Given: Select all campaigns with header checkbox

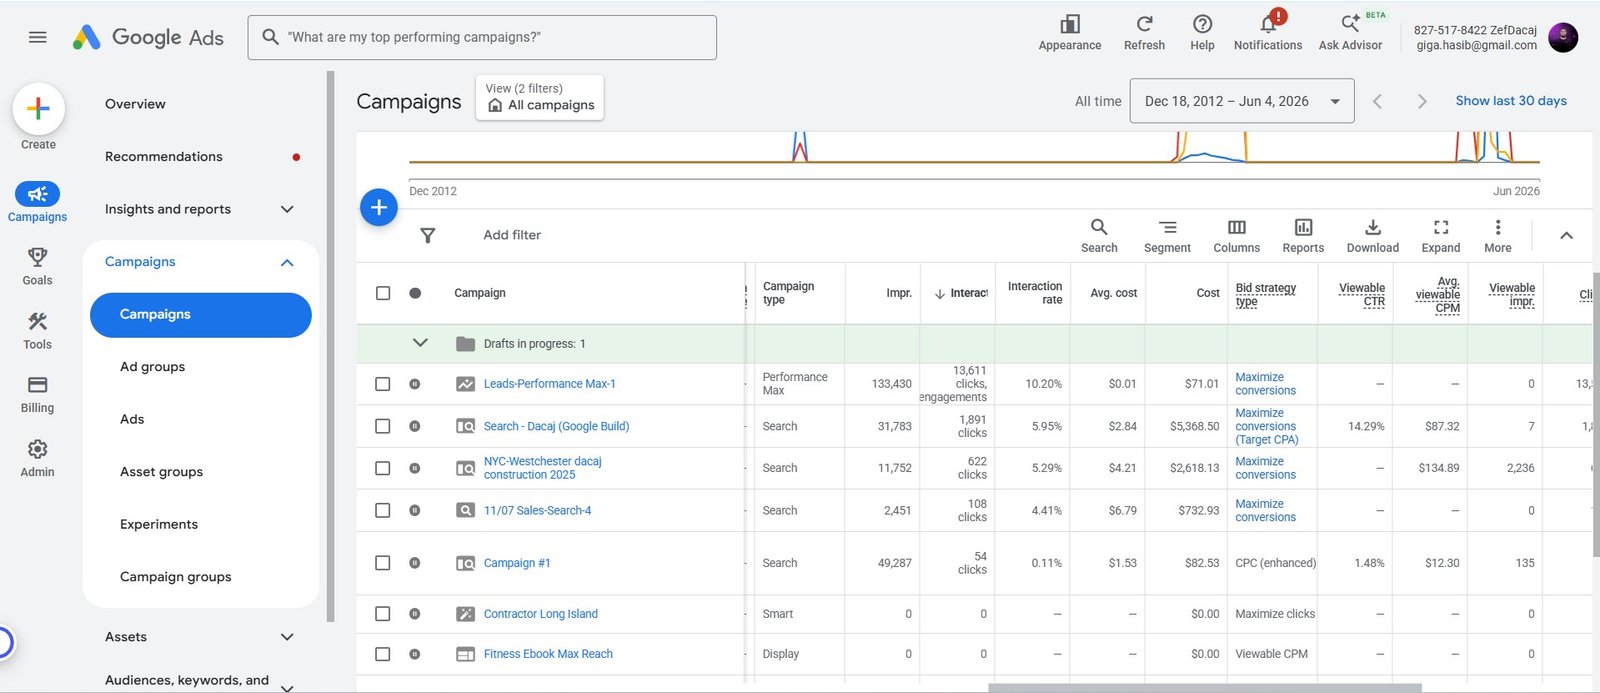Looking at the screenshot, I should pyautogui.click(x=383, y=293).
